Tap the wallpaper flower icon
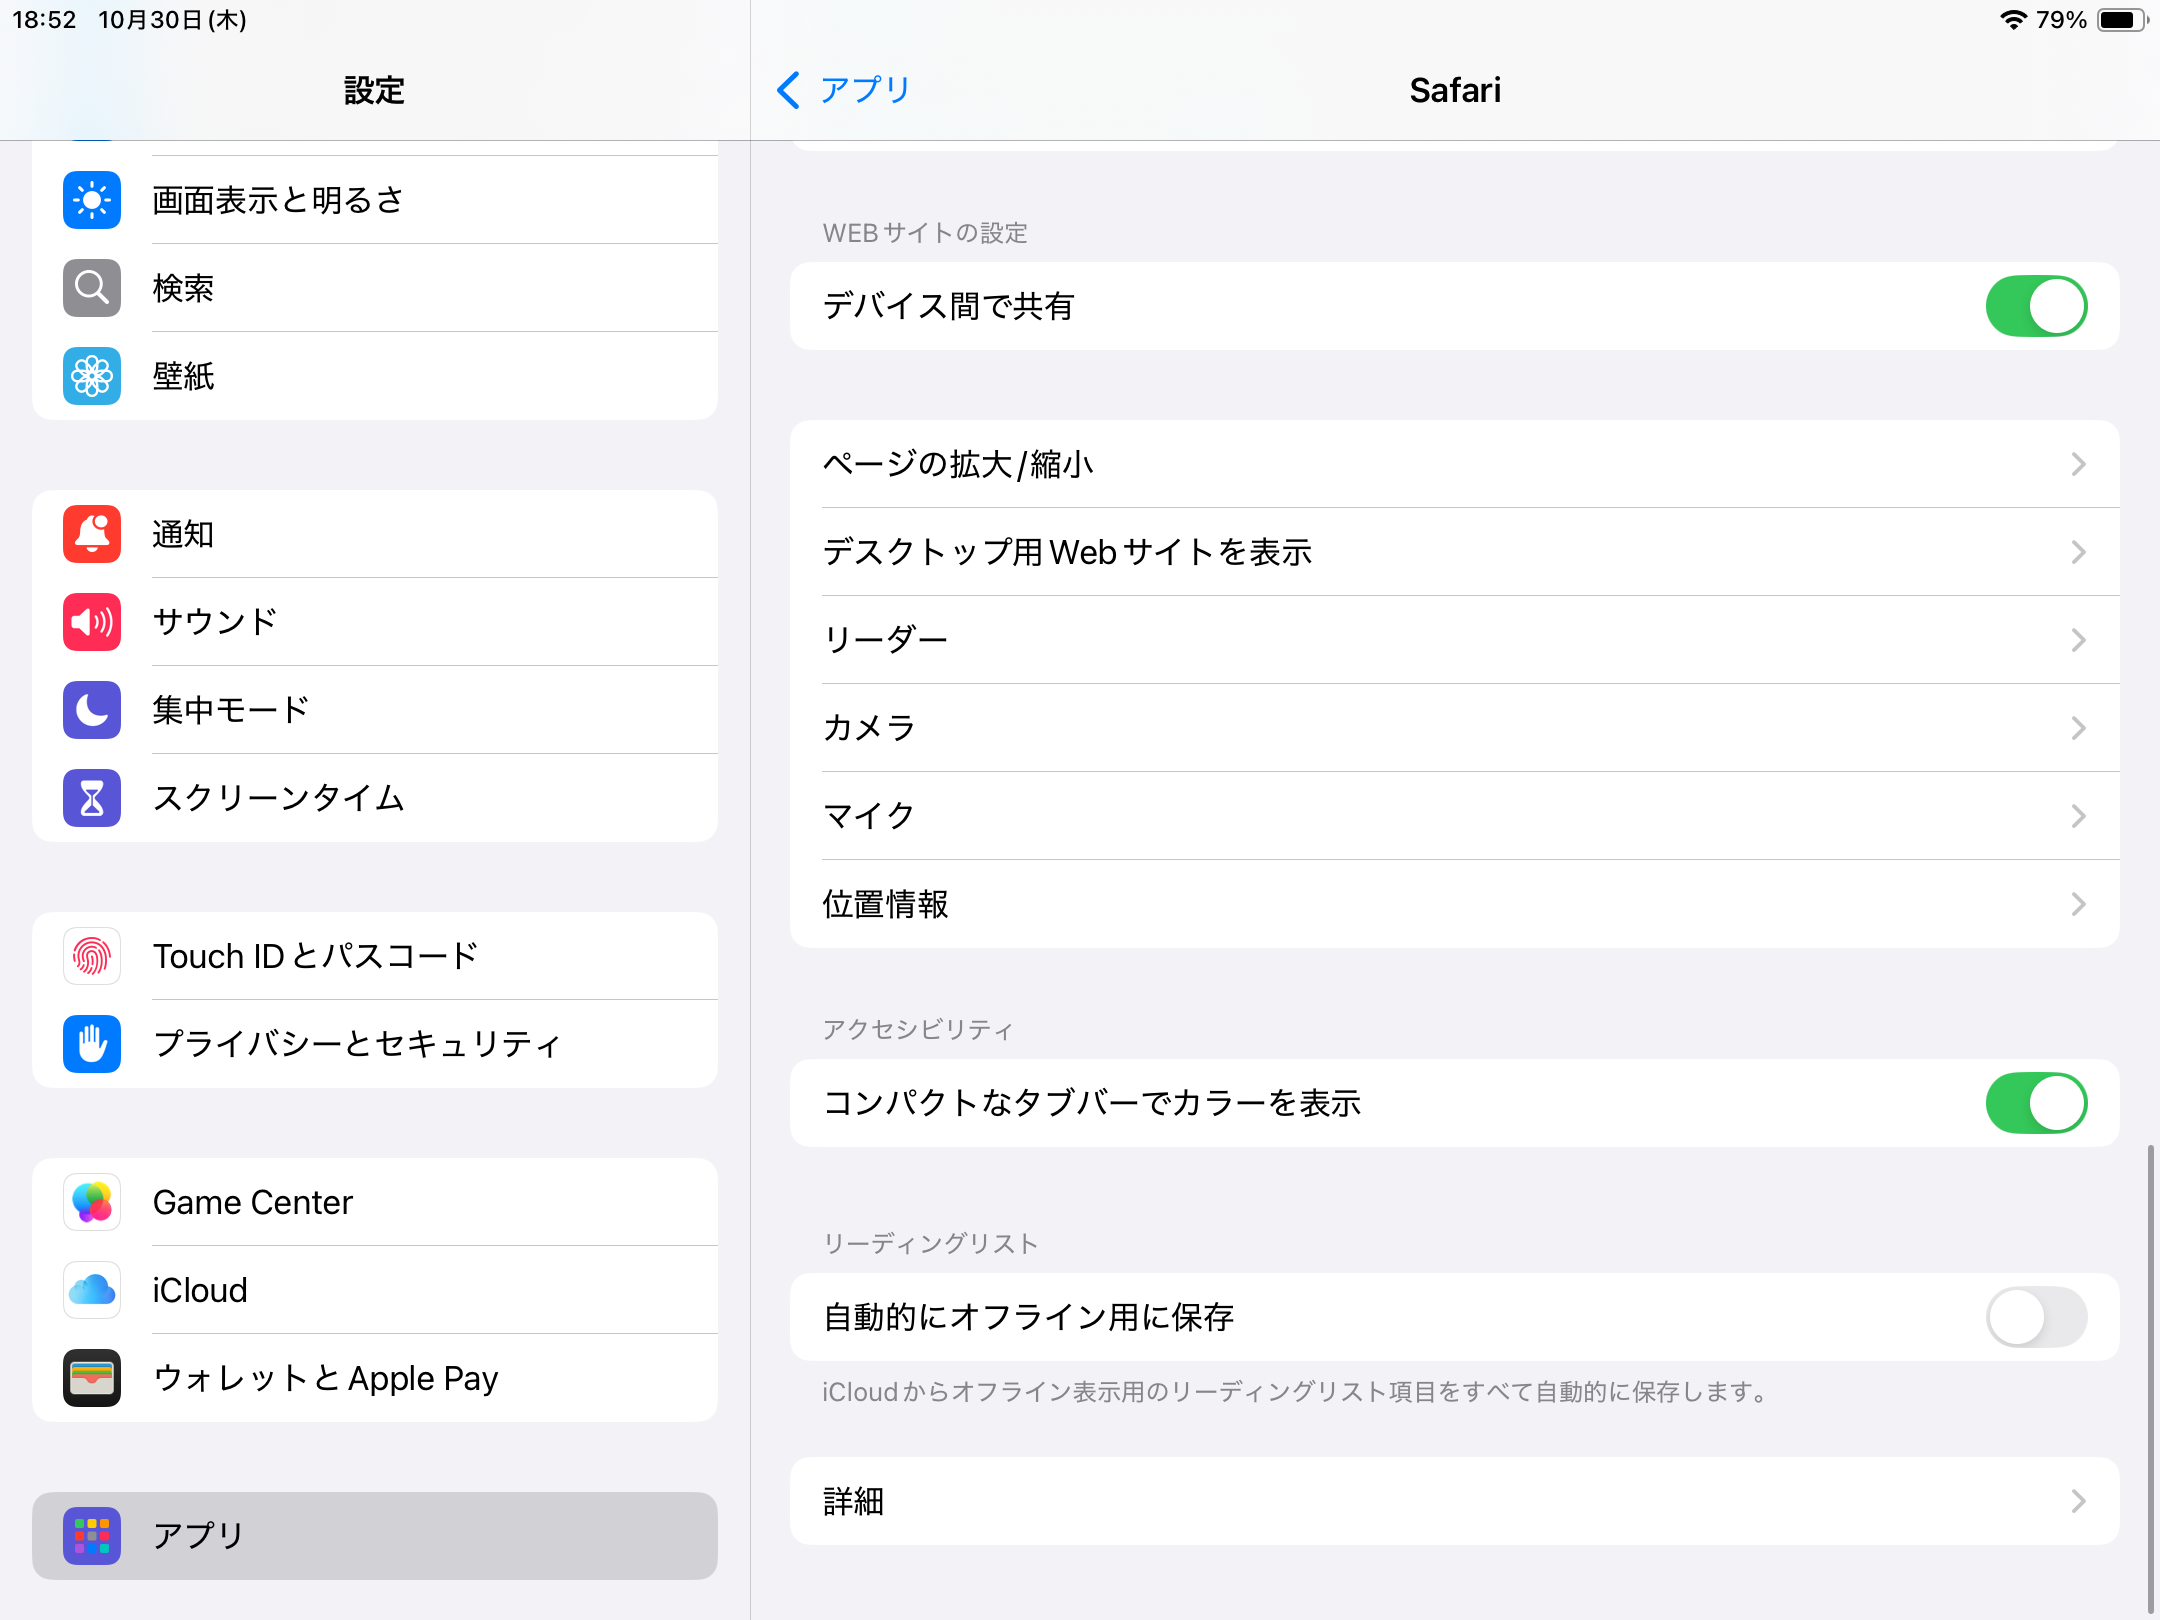The image size is (2160, 1620). [92, 376]
